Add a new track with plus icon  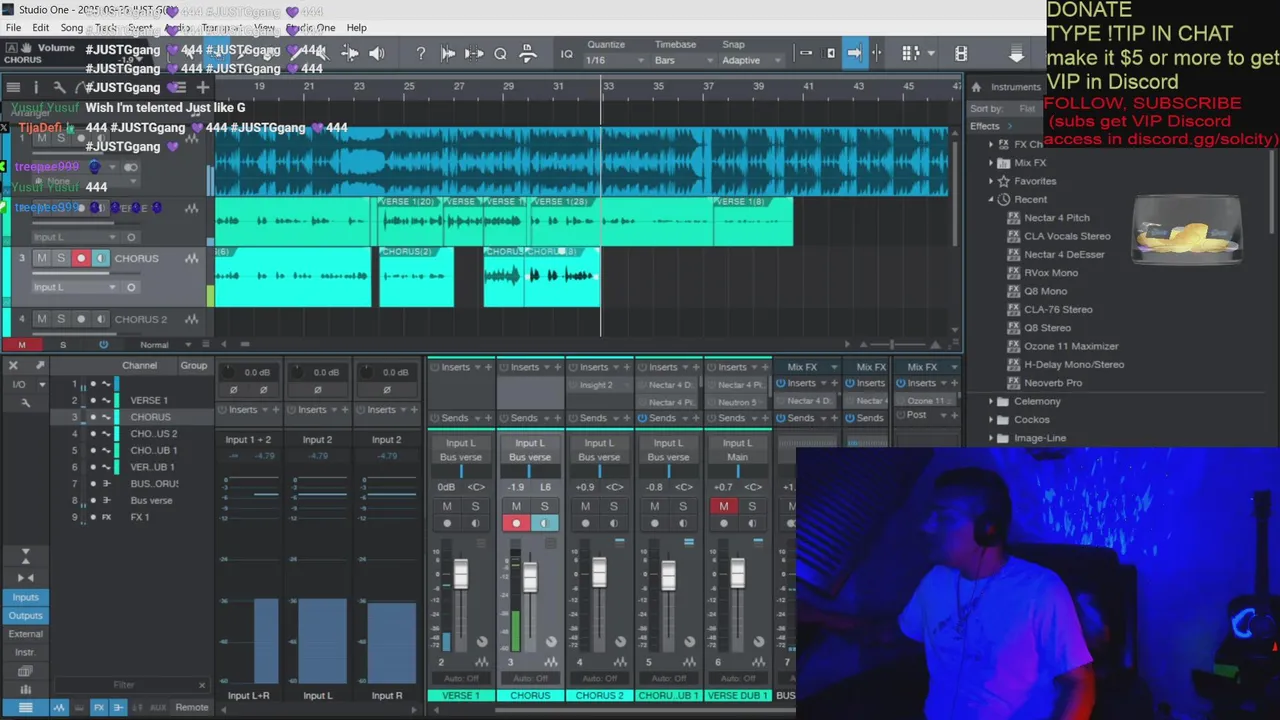[202, 88]
